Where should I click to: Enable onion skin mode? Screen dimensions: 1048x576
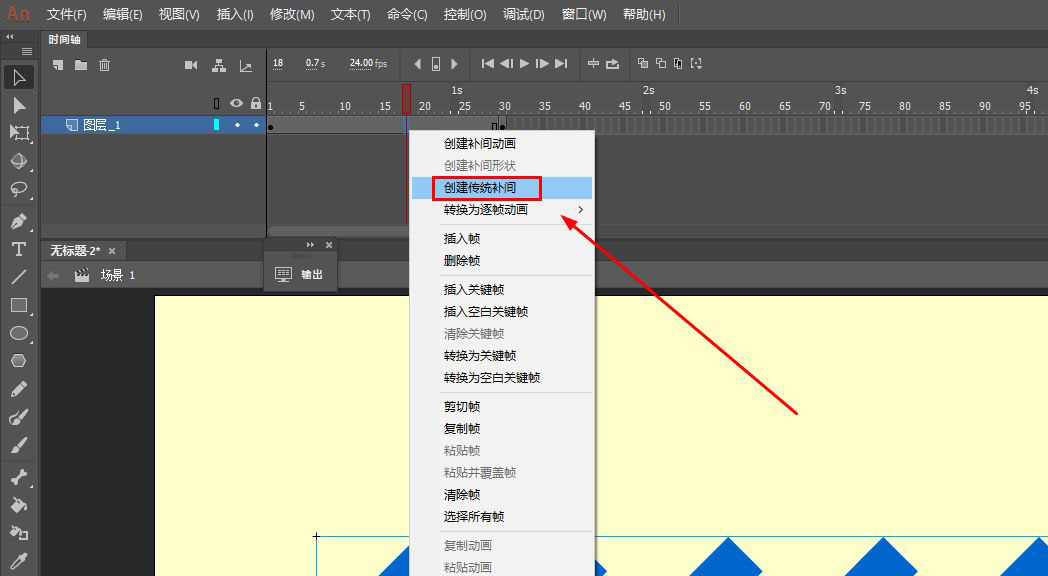click(x=643, y=63)
